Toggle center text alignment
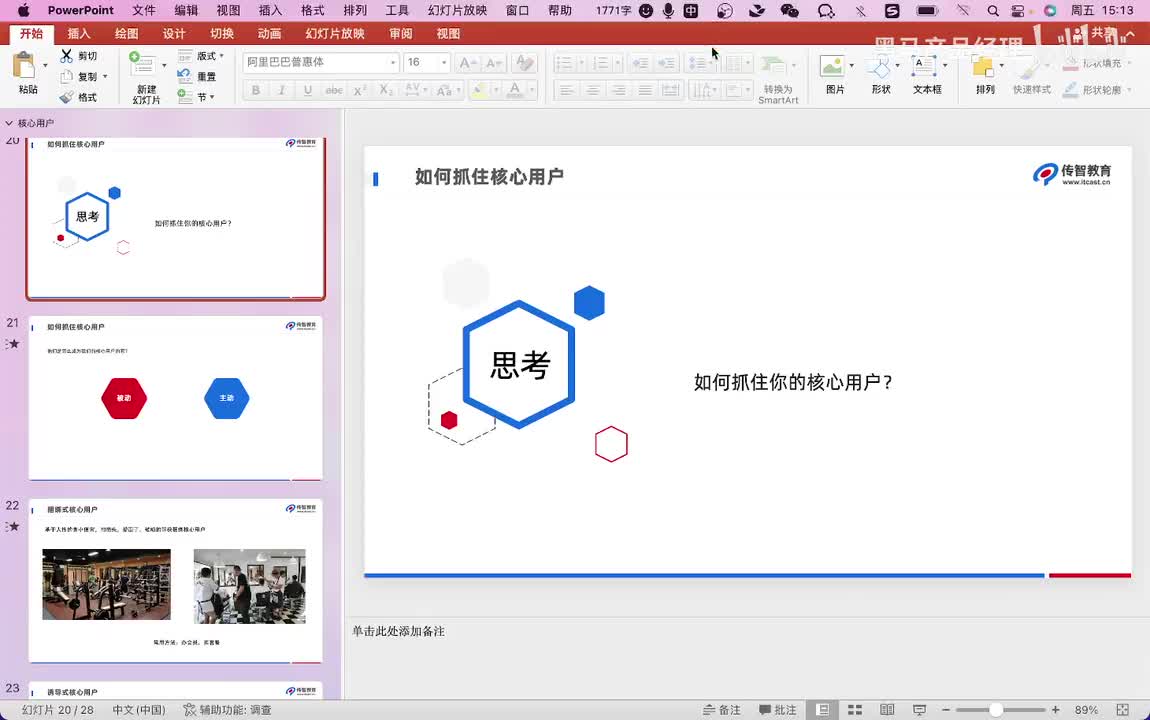The image size is (1150, 720). click(x=593, y=90)
